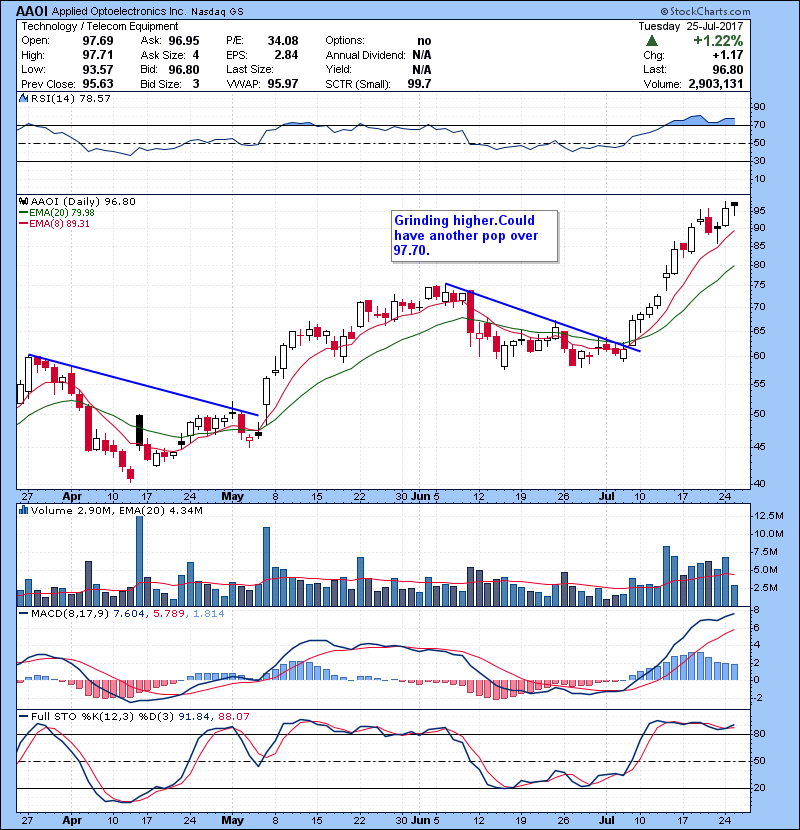The height and width of the screenshot is (830, 800).
Task: Select the High value 97.71
Action: coord(98,55)
